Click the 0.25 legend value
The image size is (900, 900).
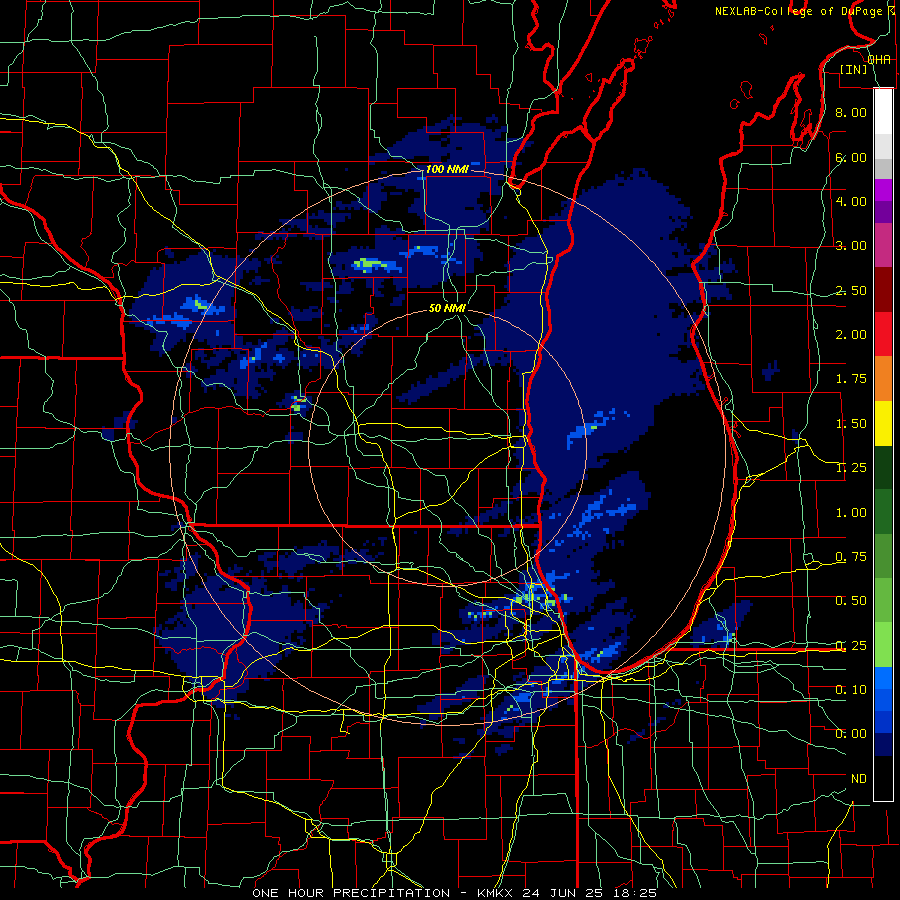851,646
